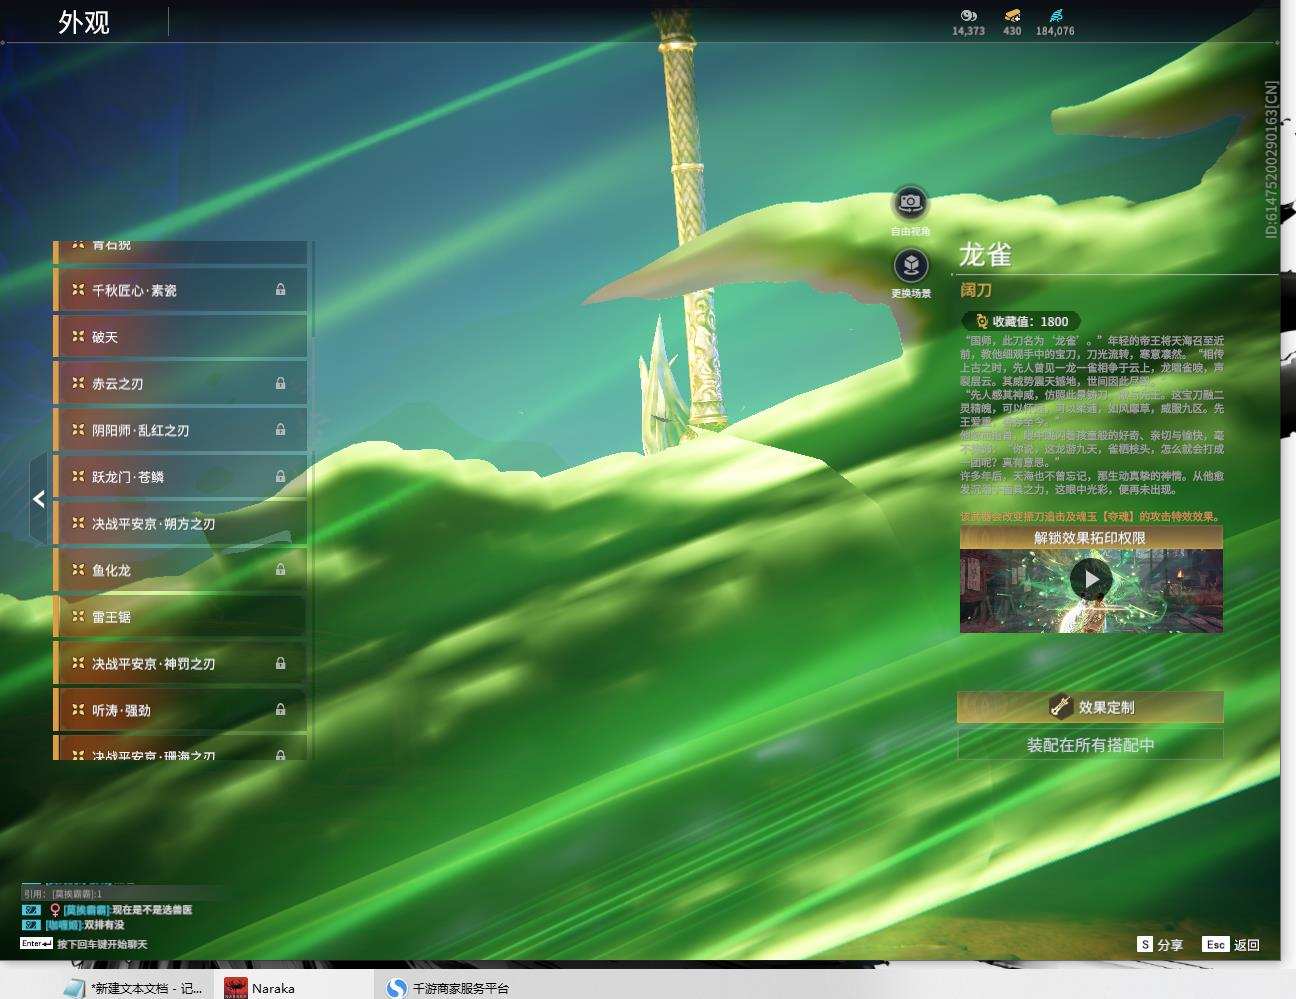The image size is (1296, 999).
Task: Select the 跃龙门·苍鳞 skin
Action: click(180, 477)
